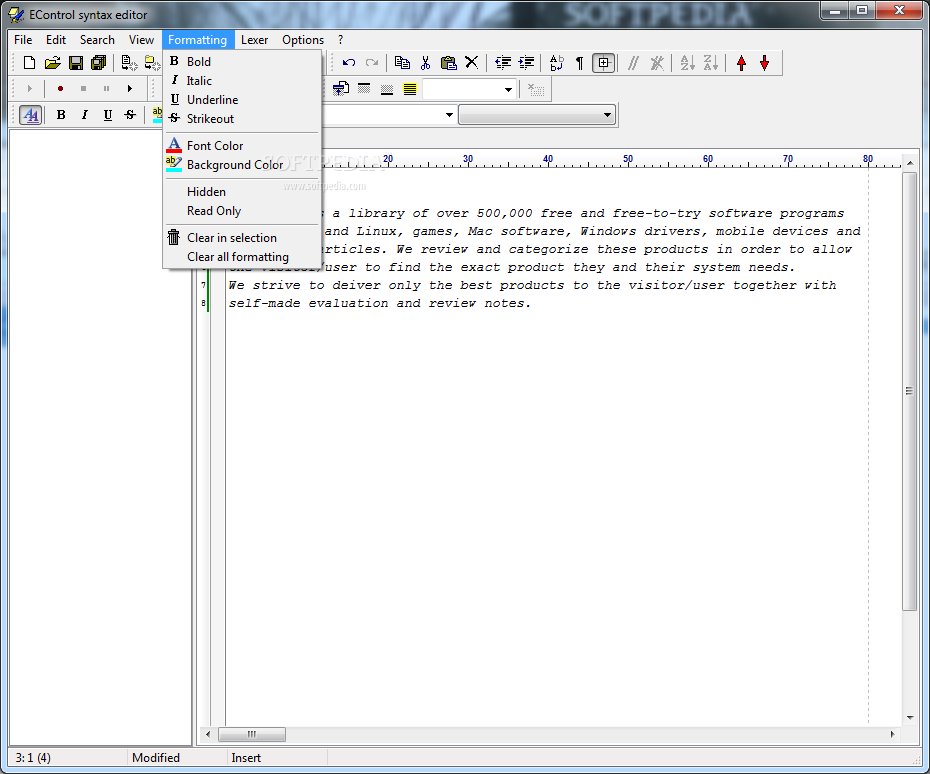Click the Indent block icon

click(525, 62)
